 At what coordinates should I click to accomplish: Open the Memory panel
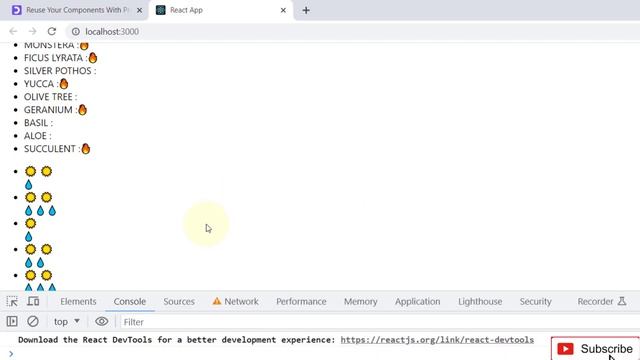(360, 302)
